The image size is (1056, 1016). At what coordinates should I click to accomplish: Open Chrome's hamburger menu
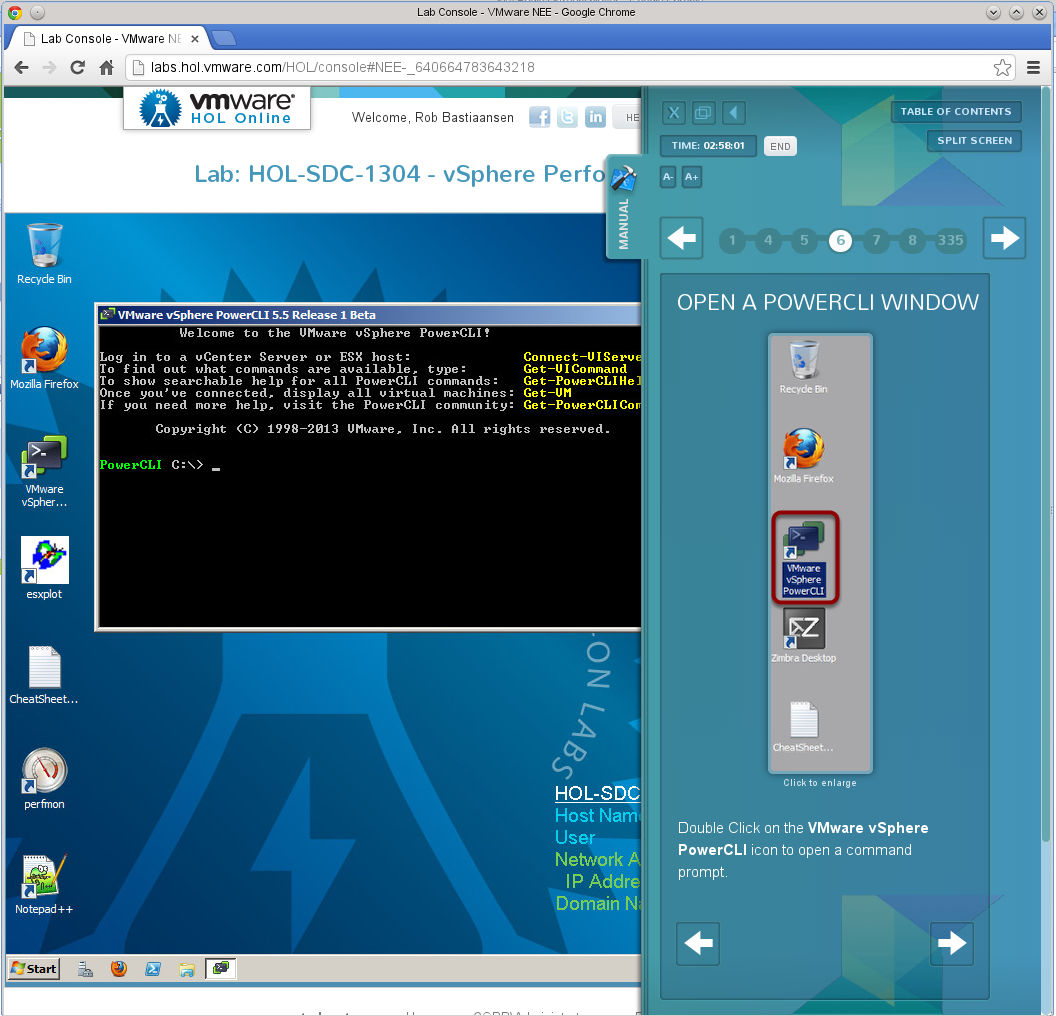[x=1033, y=67]
